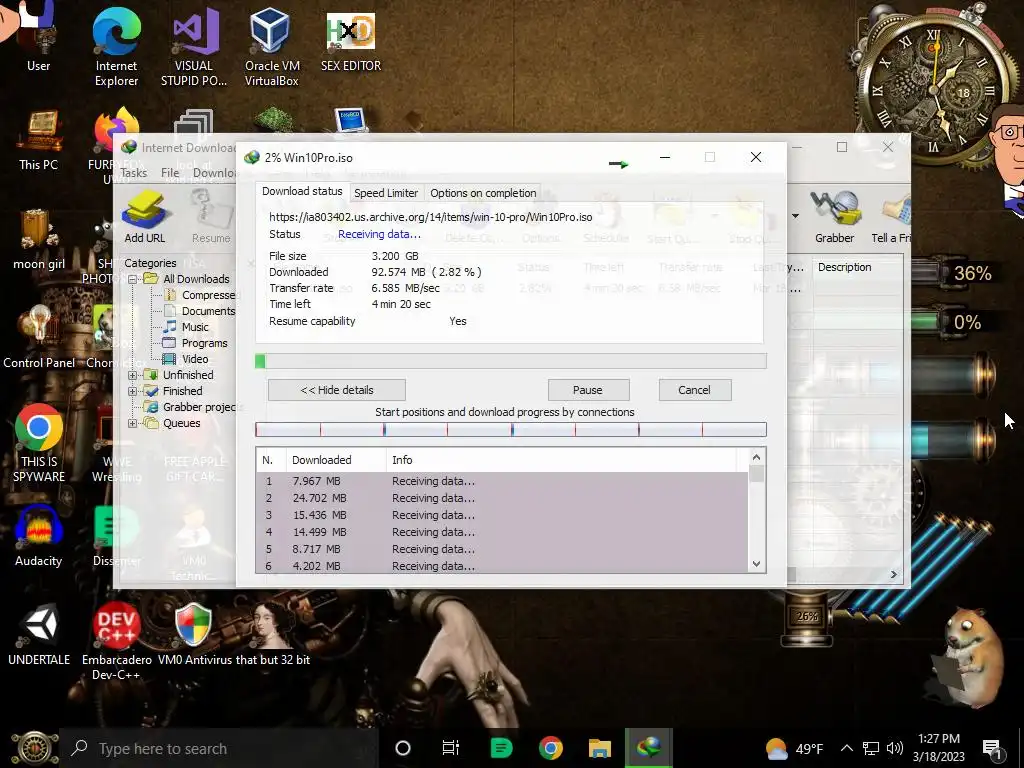The image size is (1024, 768).
Task: Click the Downloaded column header
Action: point(336,460)
